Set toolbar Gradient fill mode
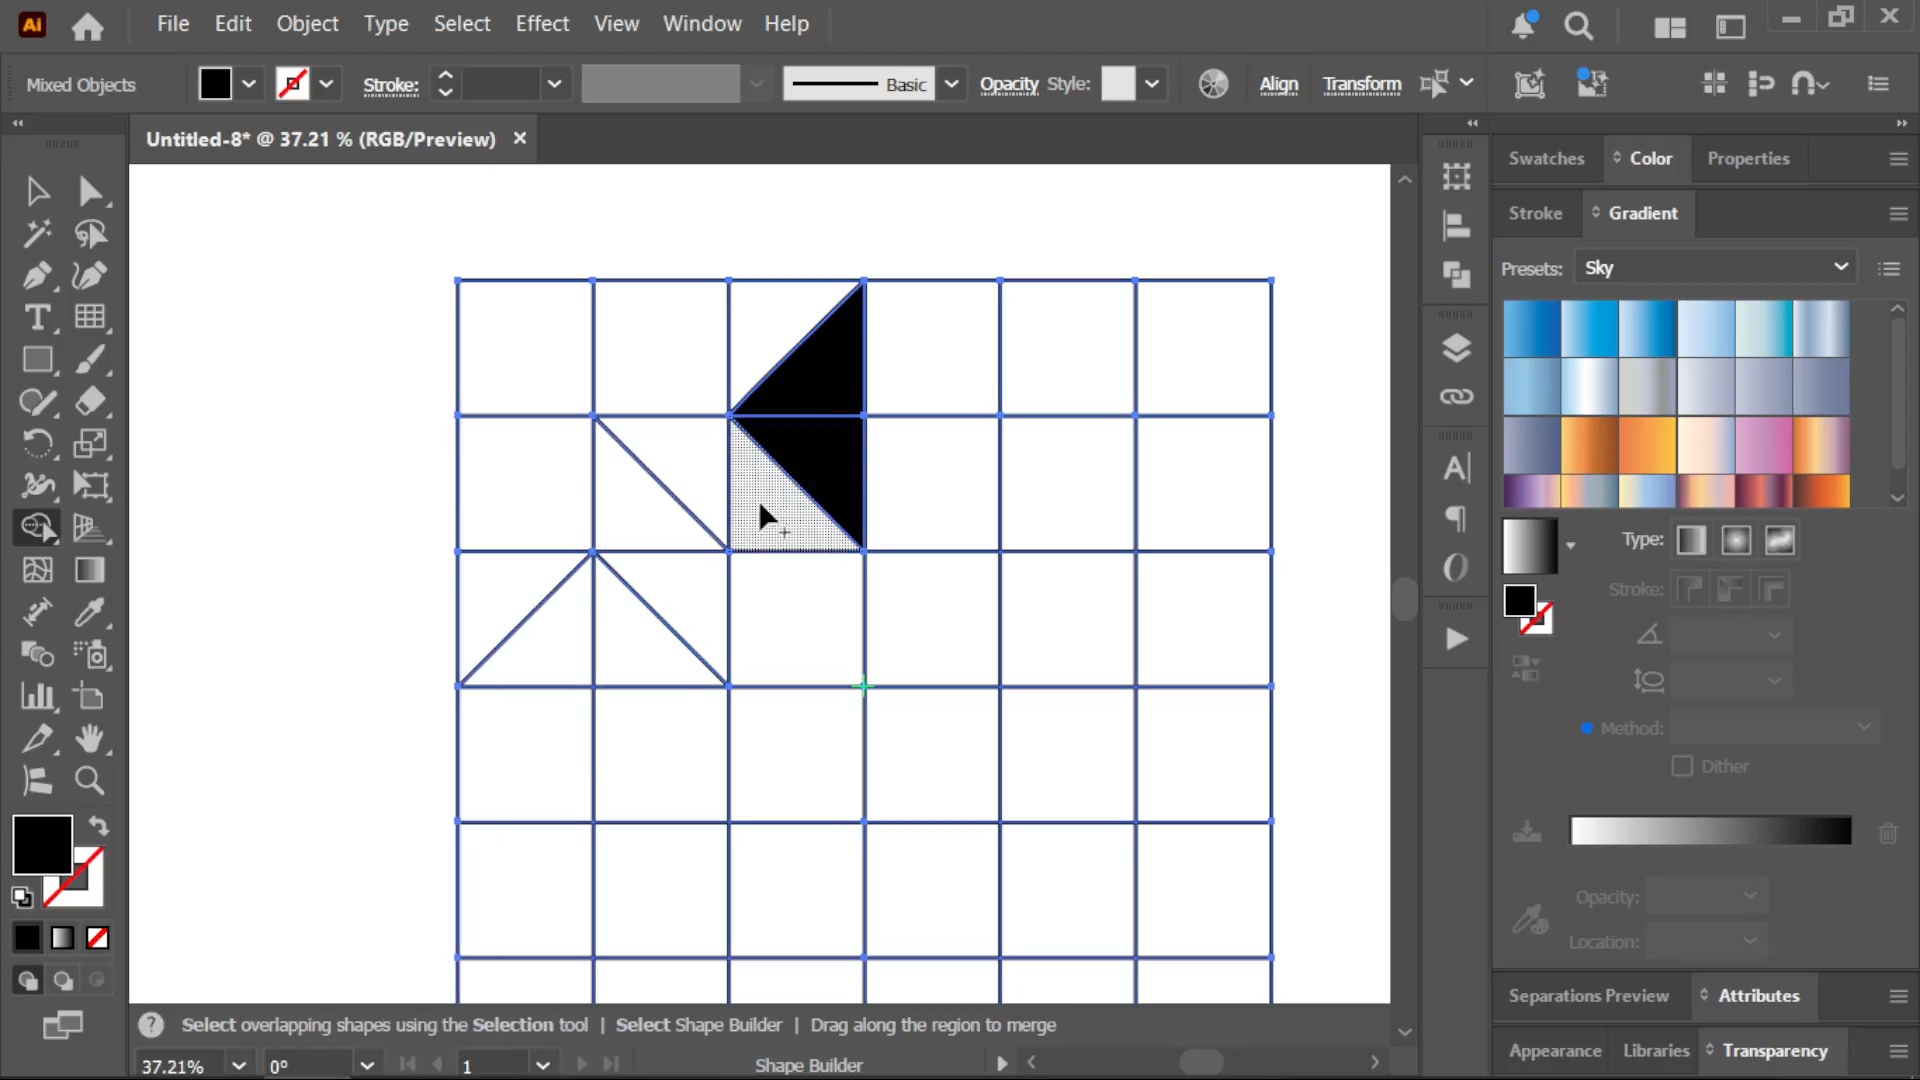This screenshot has height=1080, width=1920. tap(62, 938)
